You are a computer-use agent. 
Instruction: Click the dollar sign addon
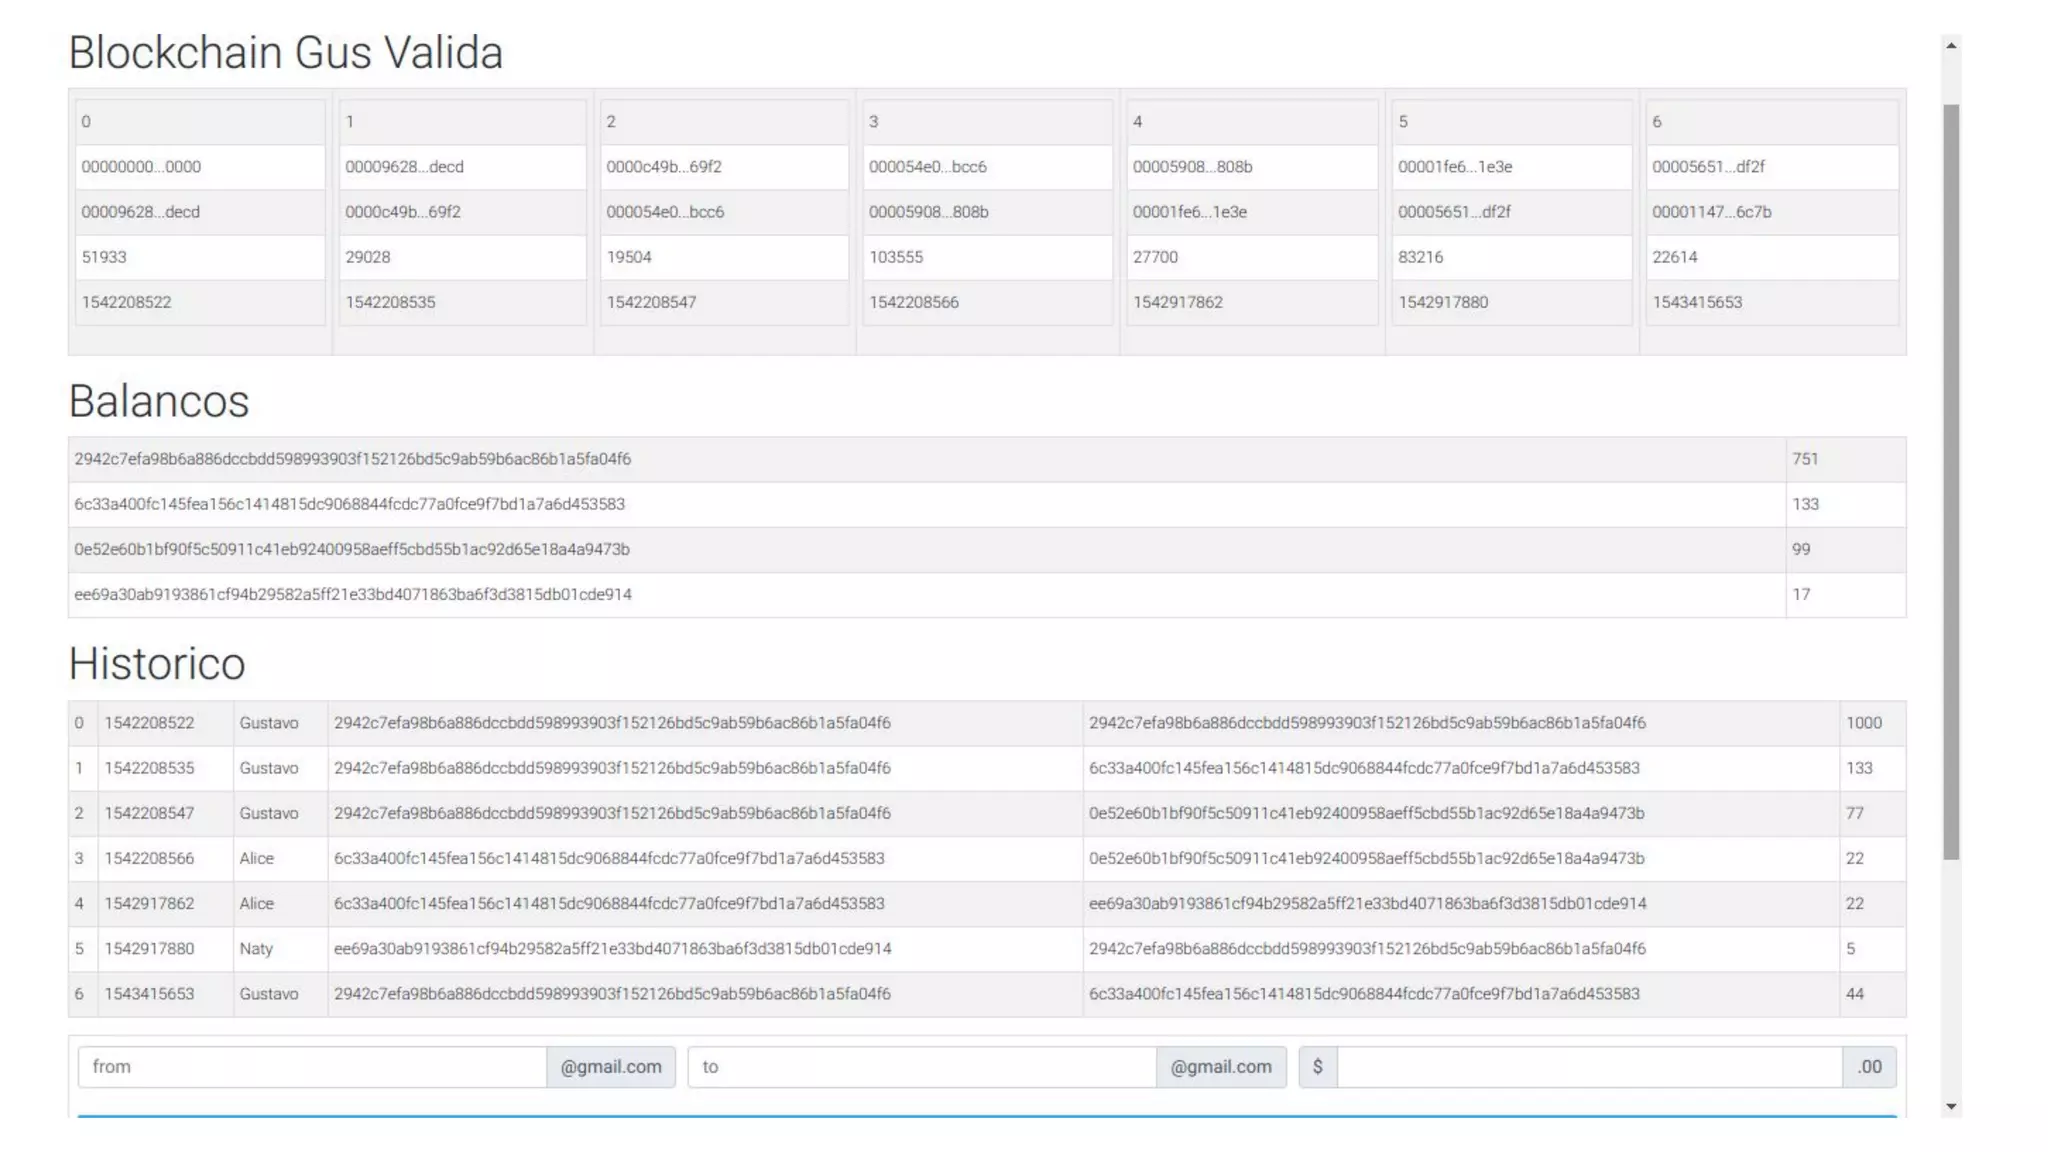point(1317,1067)
